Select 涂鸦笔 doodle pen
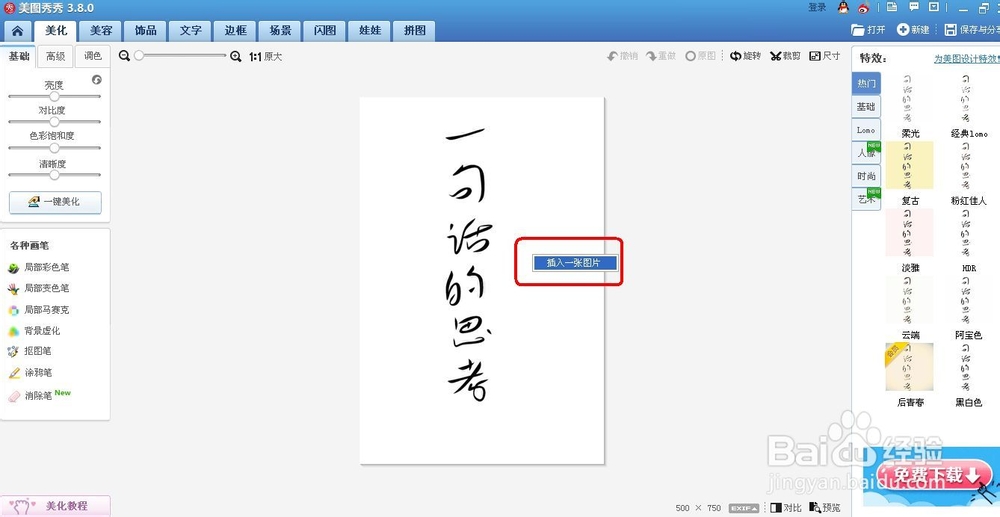 [x=29, y=373]
